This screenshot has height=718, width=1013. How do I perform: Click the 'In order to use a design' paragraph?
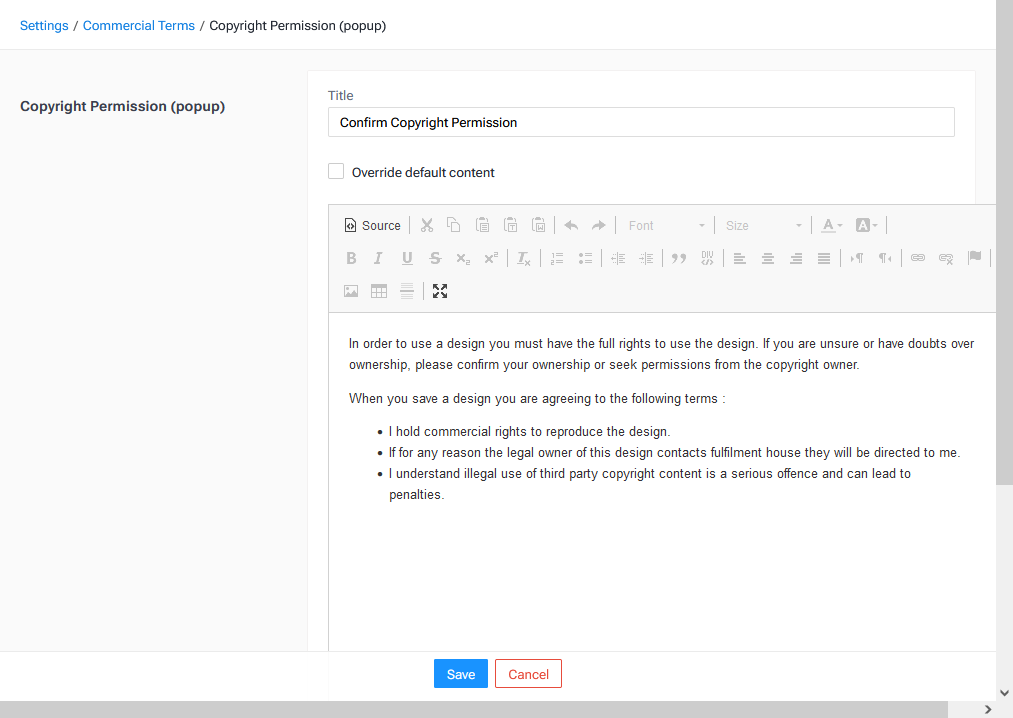(662, 354)
